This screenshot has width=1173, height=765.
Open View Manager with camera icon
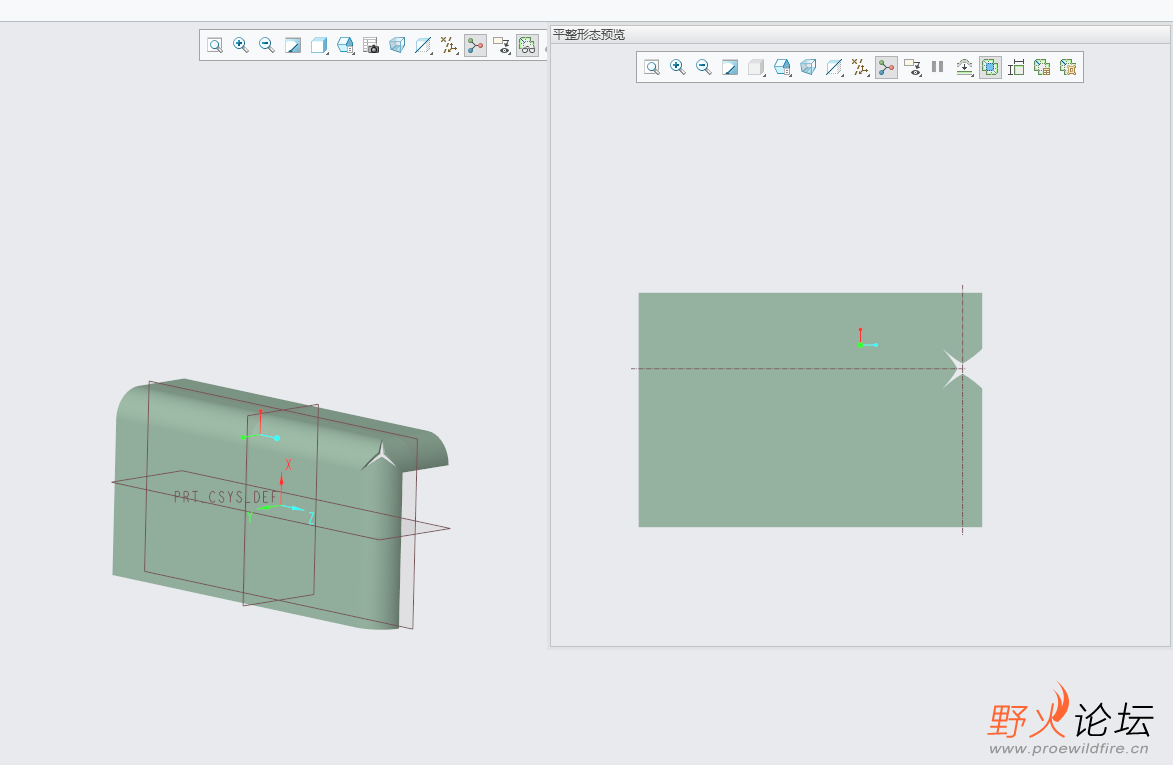tap(371, 46)
